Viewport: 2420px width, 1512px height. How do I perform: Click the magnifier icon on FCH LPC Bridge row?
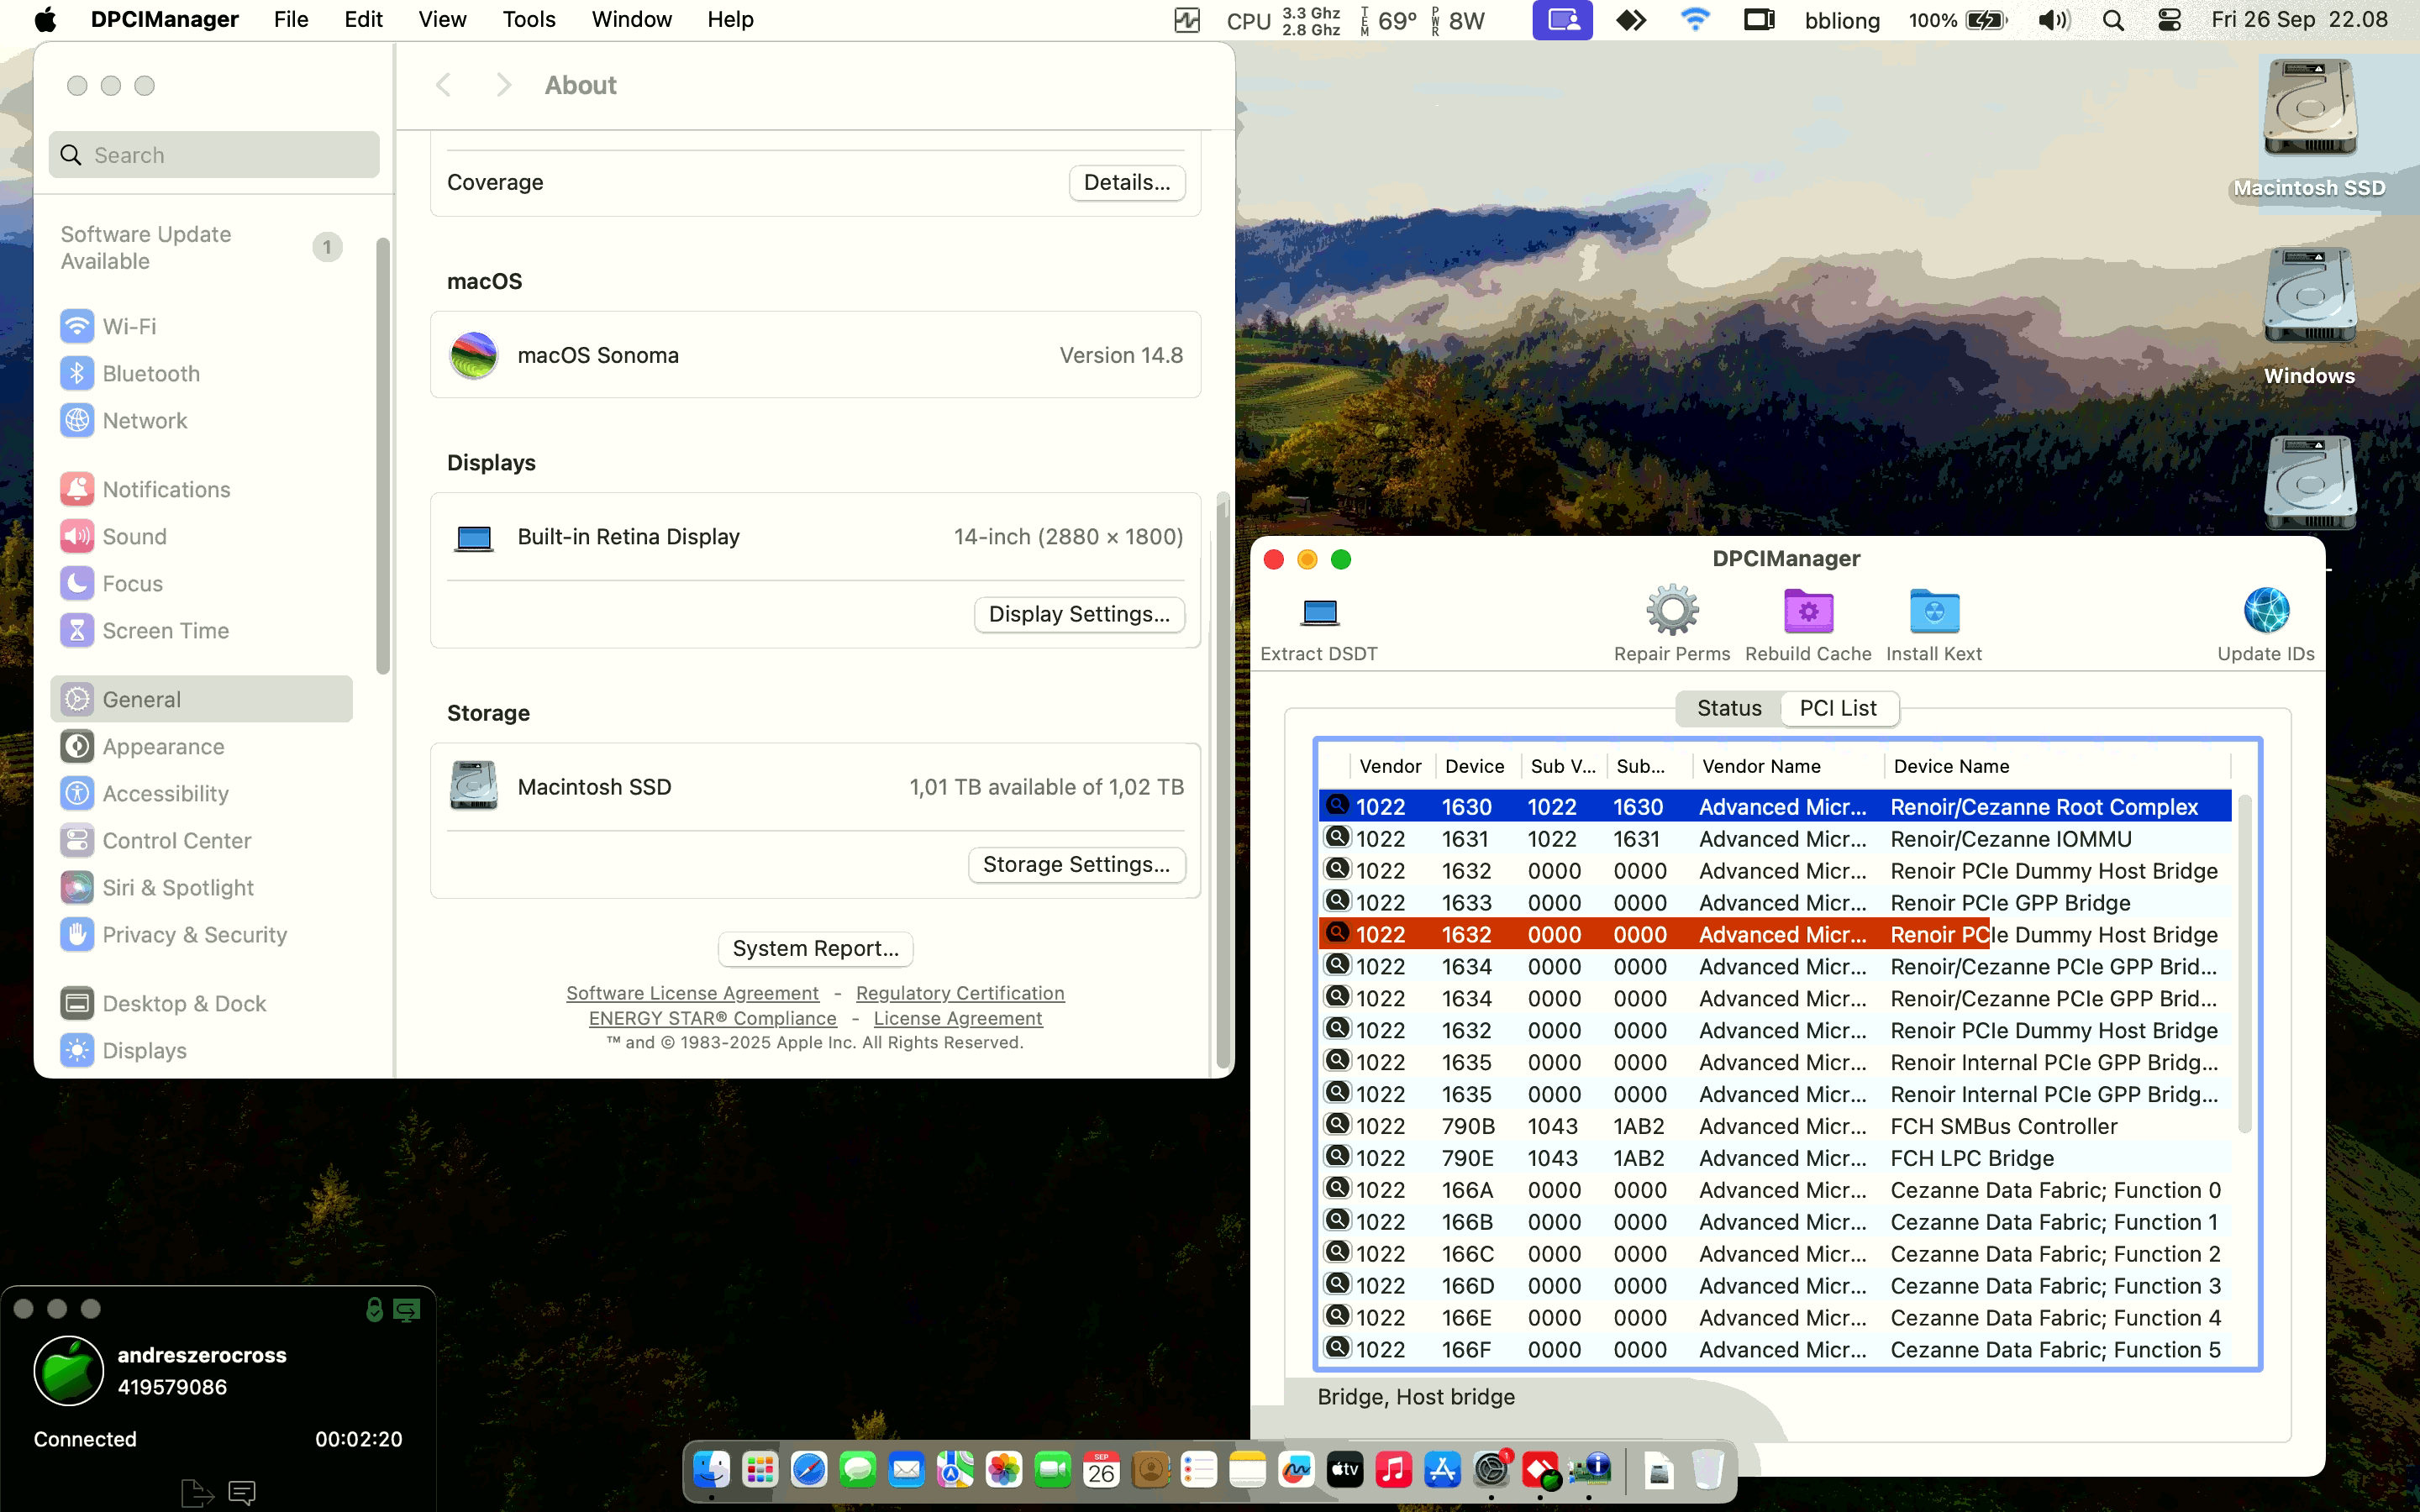1337,1157
